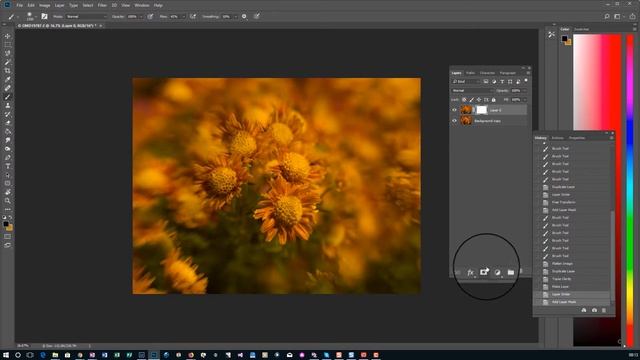Switch to the Actions tab

click(557, 138)
